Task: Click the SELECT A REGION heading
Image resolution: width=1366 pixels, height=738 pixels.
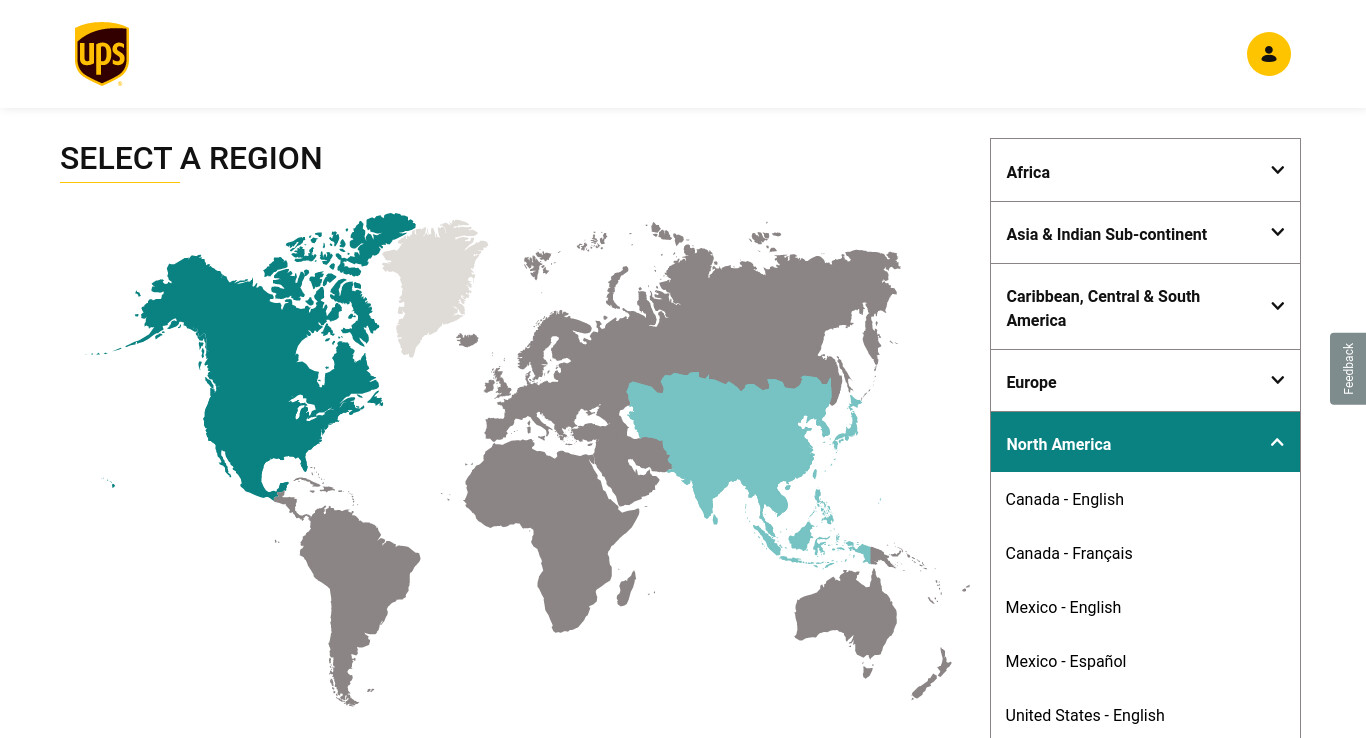Action: pos(191,159)
